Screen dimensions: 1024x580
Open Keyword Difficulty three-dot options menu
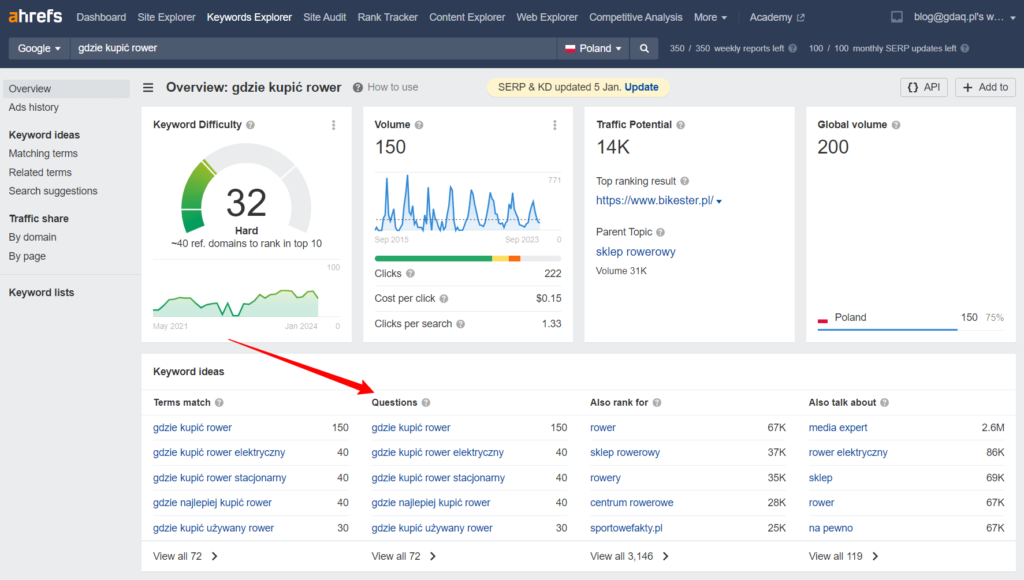click(x=333, y=125)
